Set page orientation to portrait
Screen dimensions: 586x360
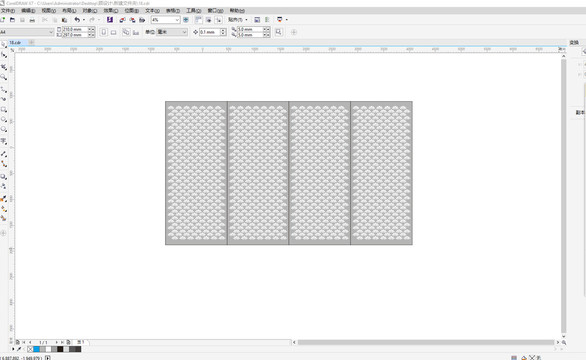(104, 32)
